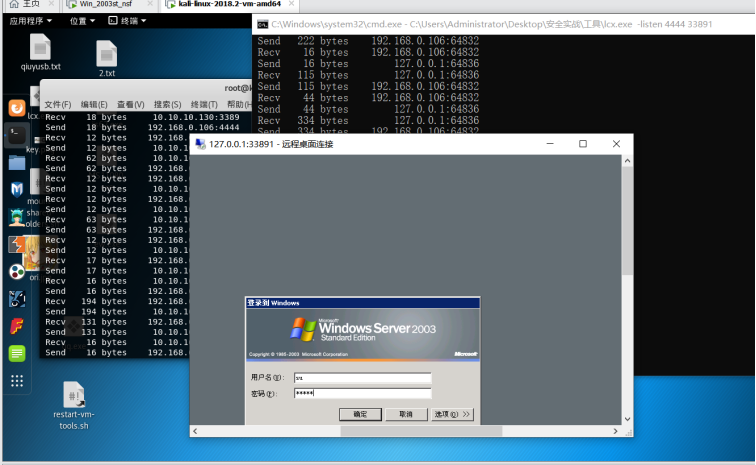
Task: Click the cmd.exe window title icon
Action: pos(263,25)
